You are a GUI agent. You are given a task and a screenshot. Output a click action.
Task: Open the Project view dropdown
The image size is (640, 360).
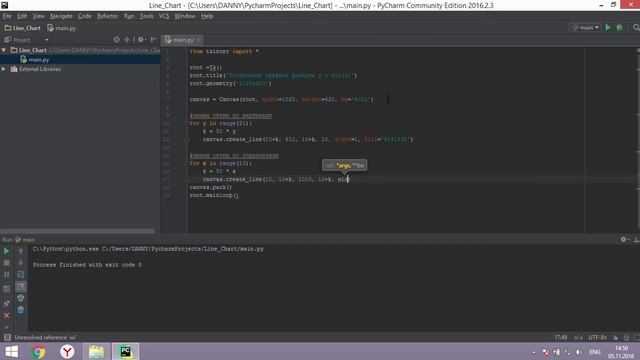coord(47,40)
